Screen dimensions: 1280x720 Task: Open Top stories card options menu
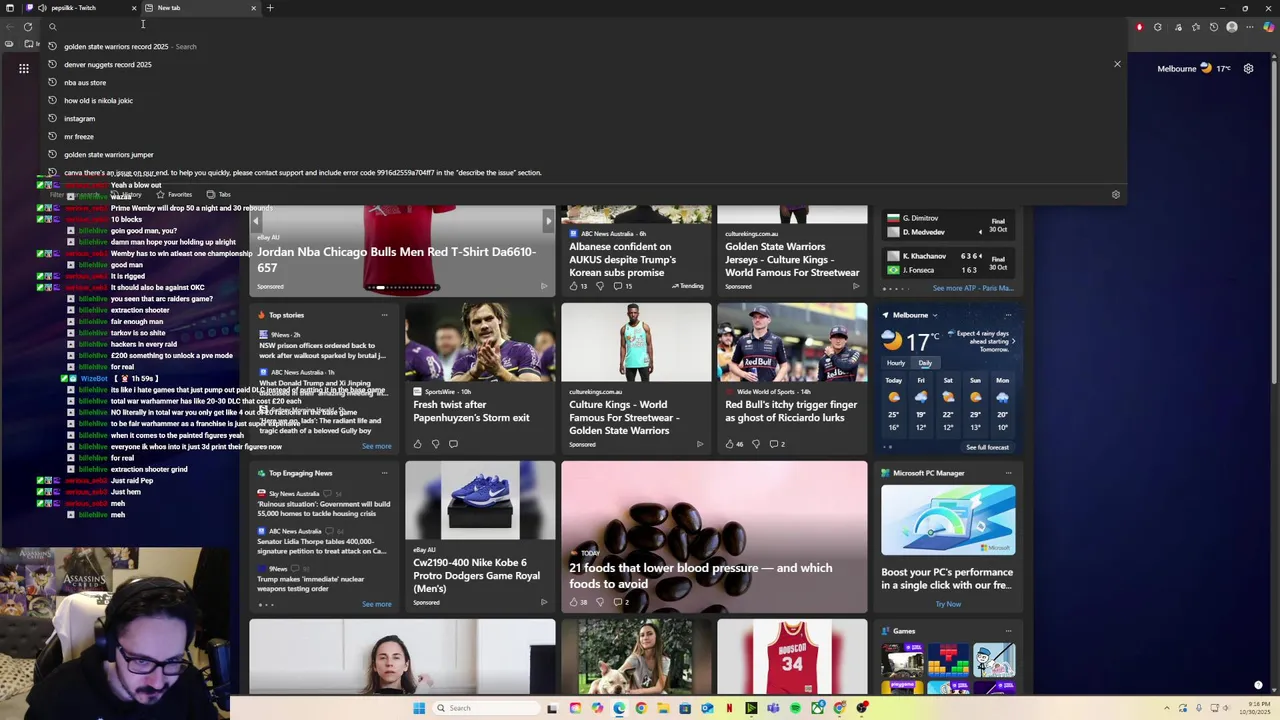tap(384, 315)
